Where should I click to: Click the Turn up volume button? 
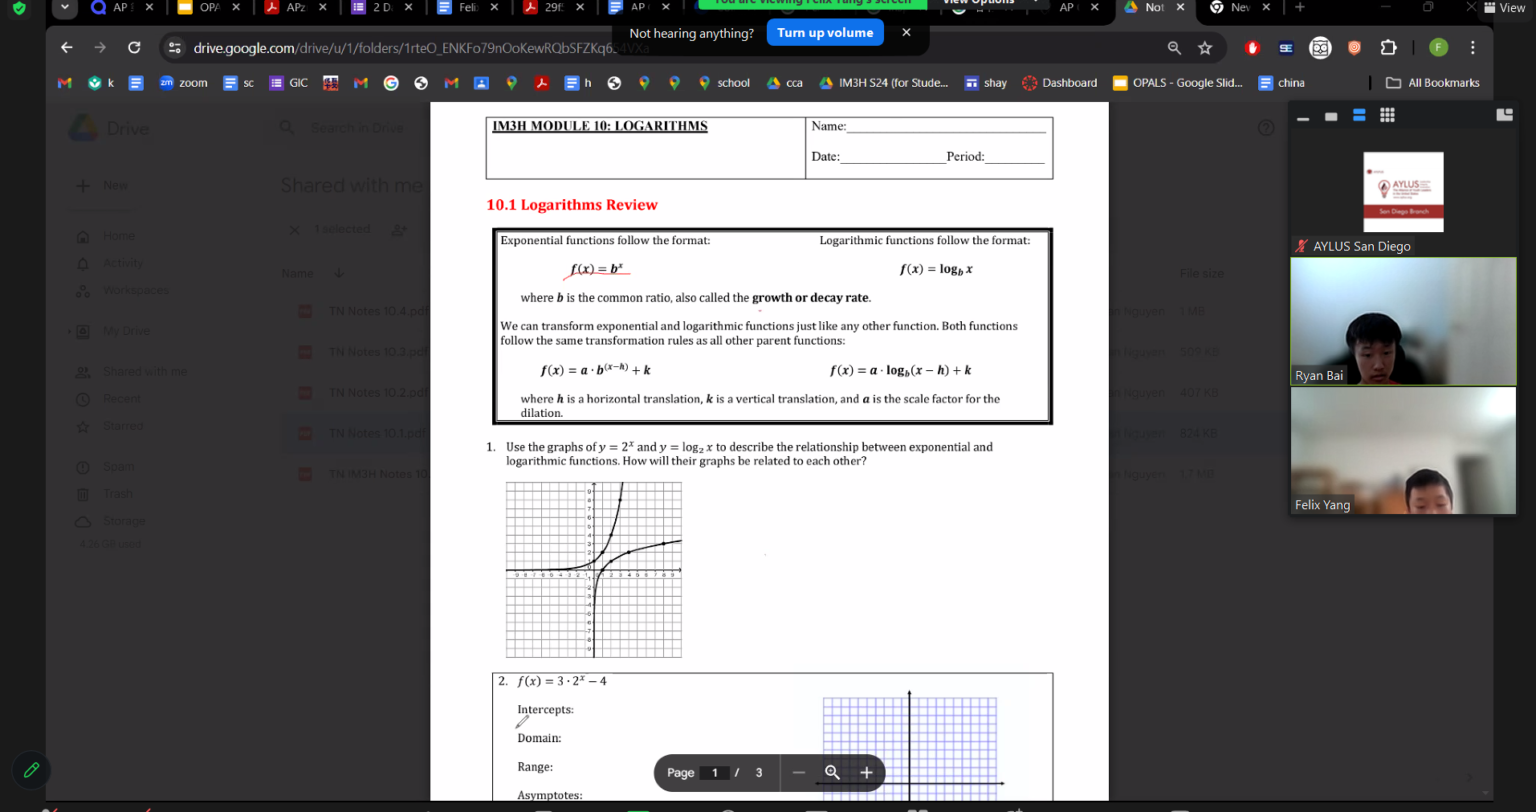point(825,33)
